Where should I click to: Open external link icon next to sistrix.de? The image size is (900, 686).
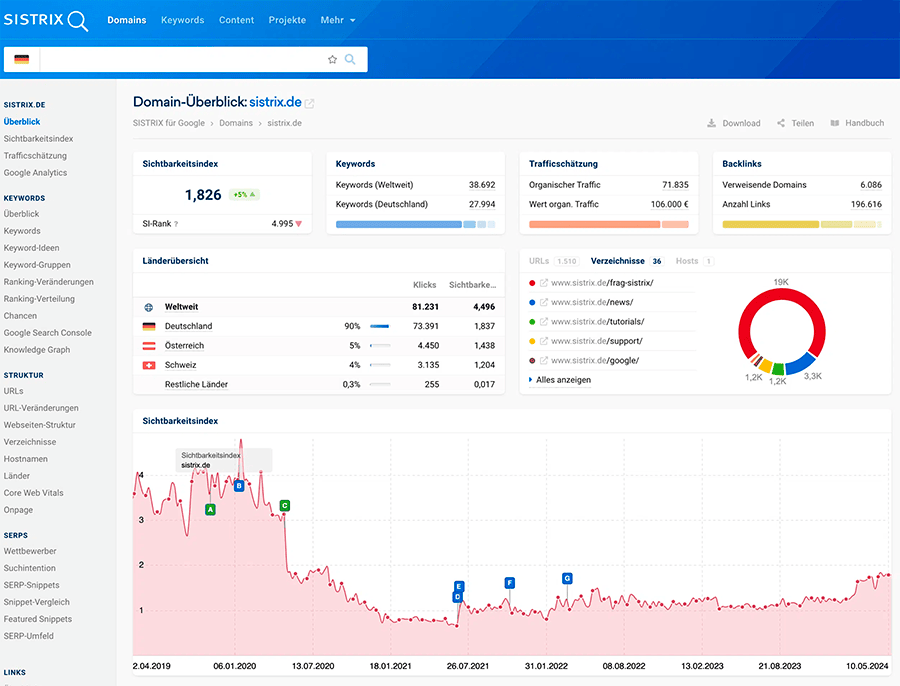coord(310,103)
